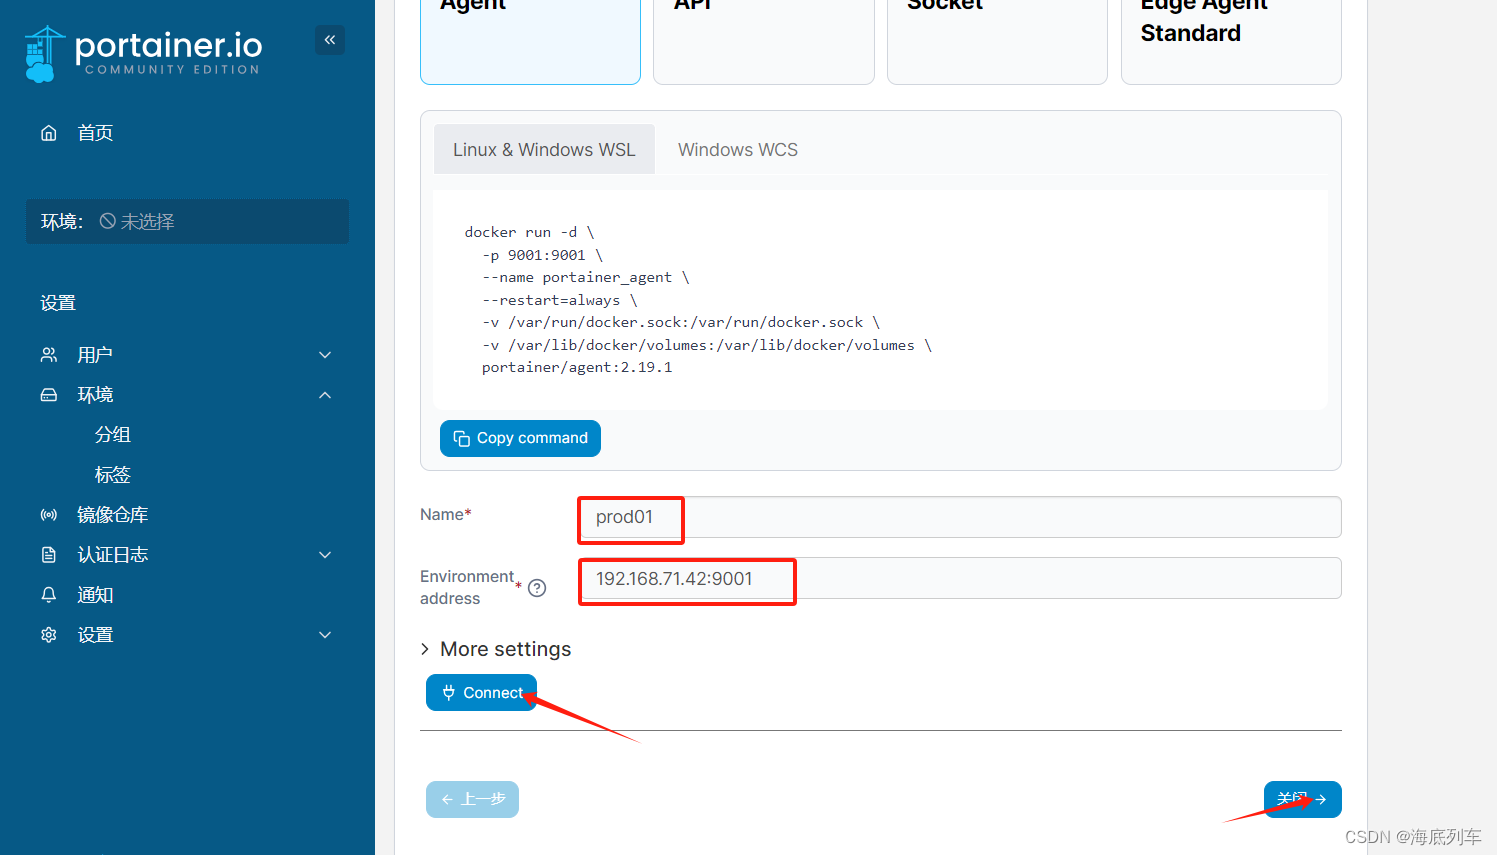This screenshot has width=1497, height=855.
Task: Click the 关闭 close button
Action: 1303,799
